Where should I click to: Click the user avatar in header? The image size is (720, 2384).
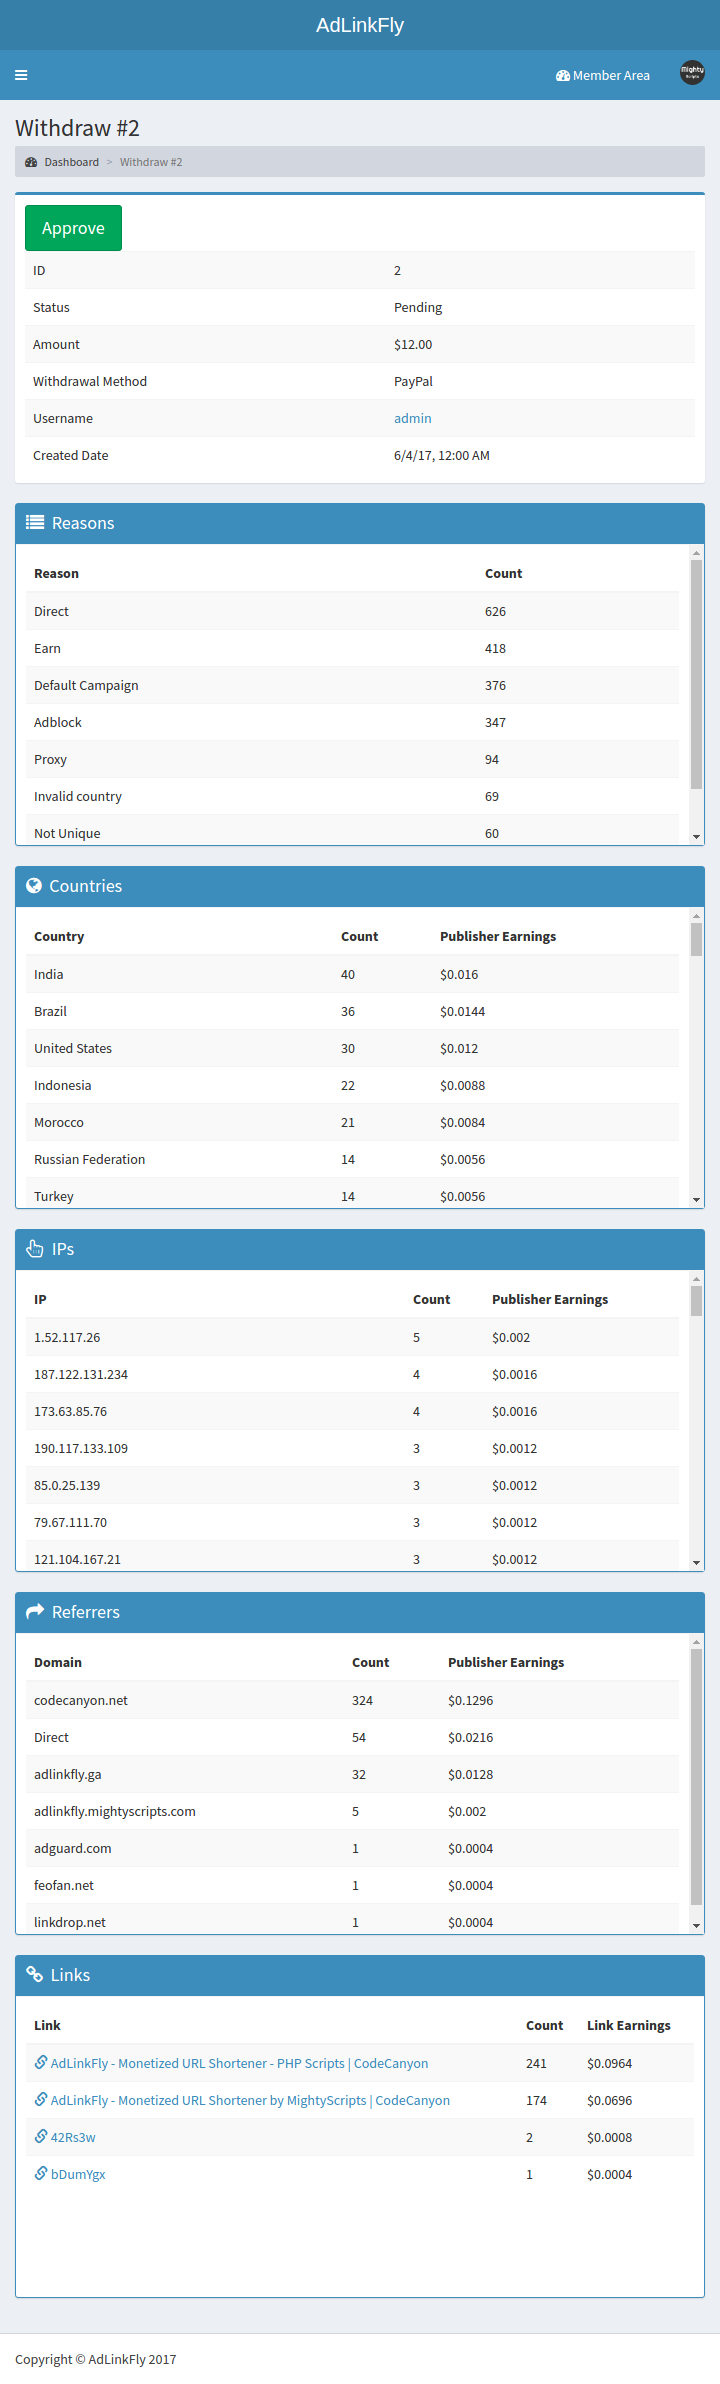coord(692,73)
